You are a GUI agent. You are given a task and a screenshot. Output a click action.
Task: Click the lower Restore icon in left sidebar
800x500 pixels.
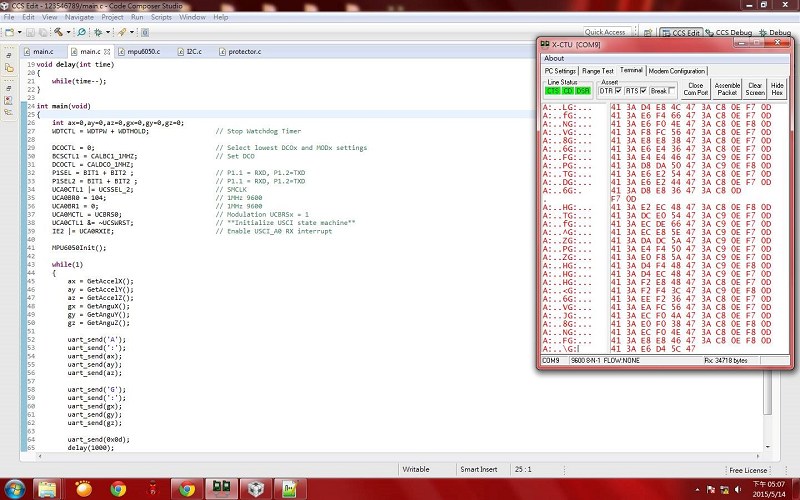(9, 88)
